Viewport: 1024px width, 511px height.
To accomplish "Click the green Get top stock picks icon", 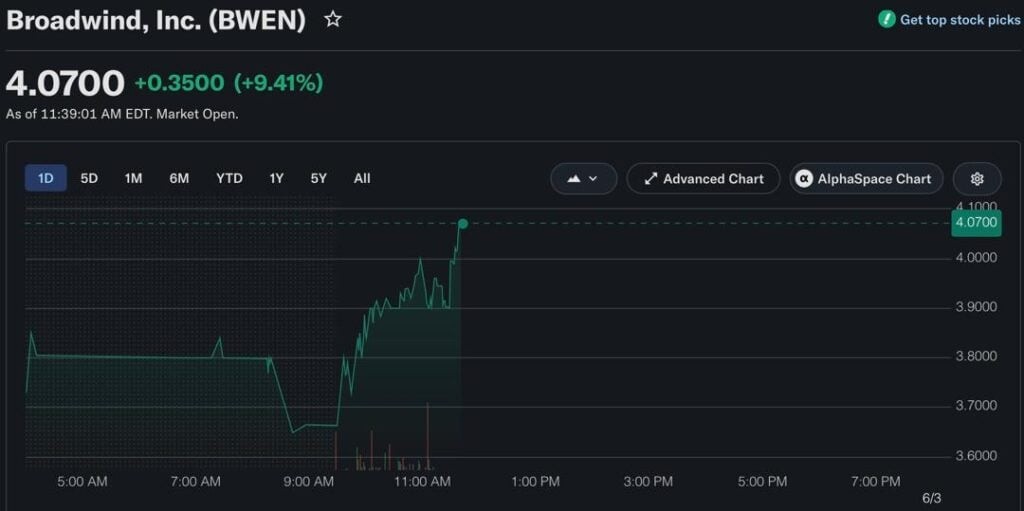I will [x=886, y=20].
